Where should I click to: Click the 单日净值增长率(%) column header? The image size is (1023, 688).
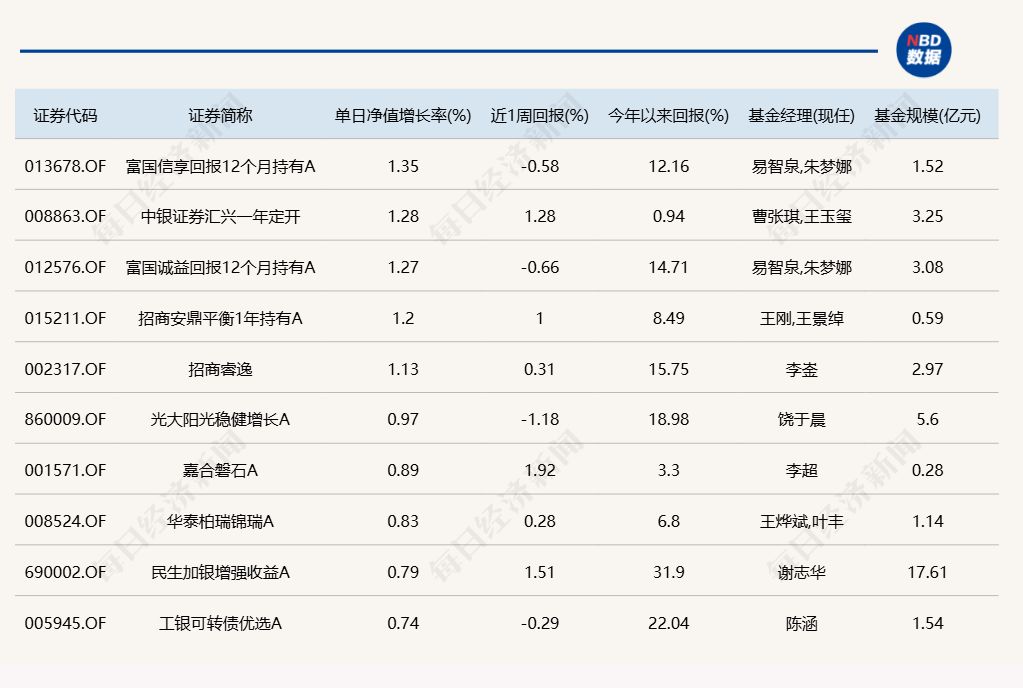point(402,115)
